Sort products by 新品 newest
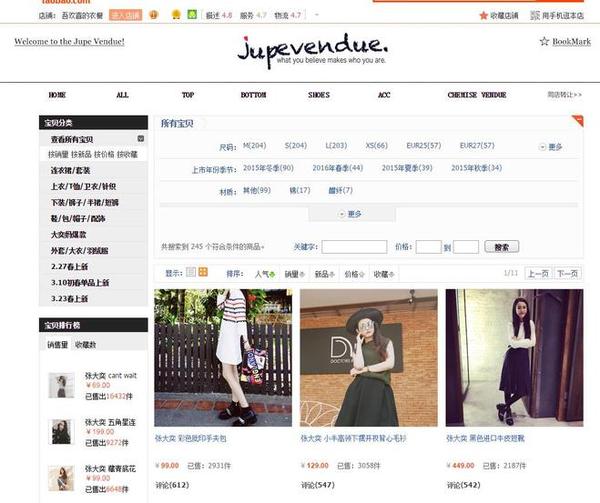The width and height of the screenshot is (600, 503). 324,274
